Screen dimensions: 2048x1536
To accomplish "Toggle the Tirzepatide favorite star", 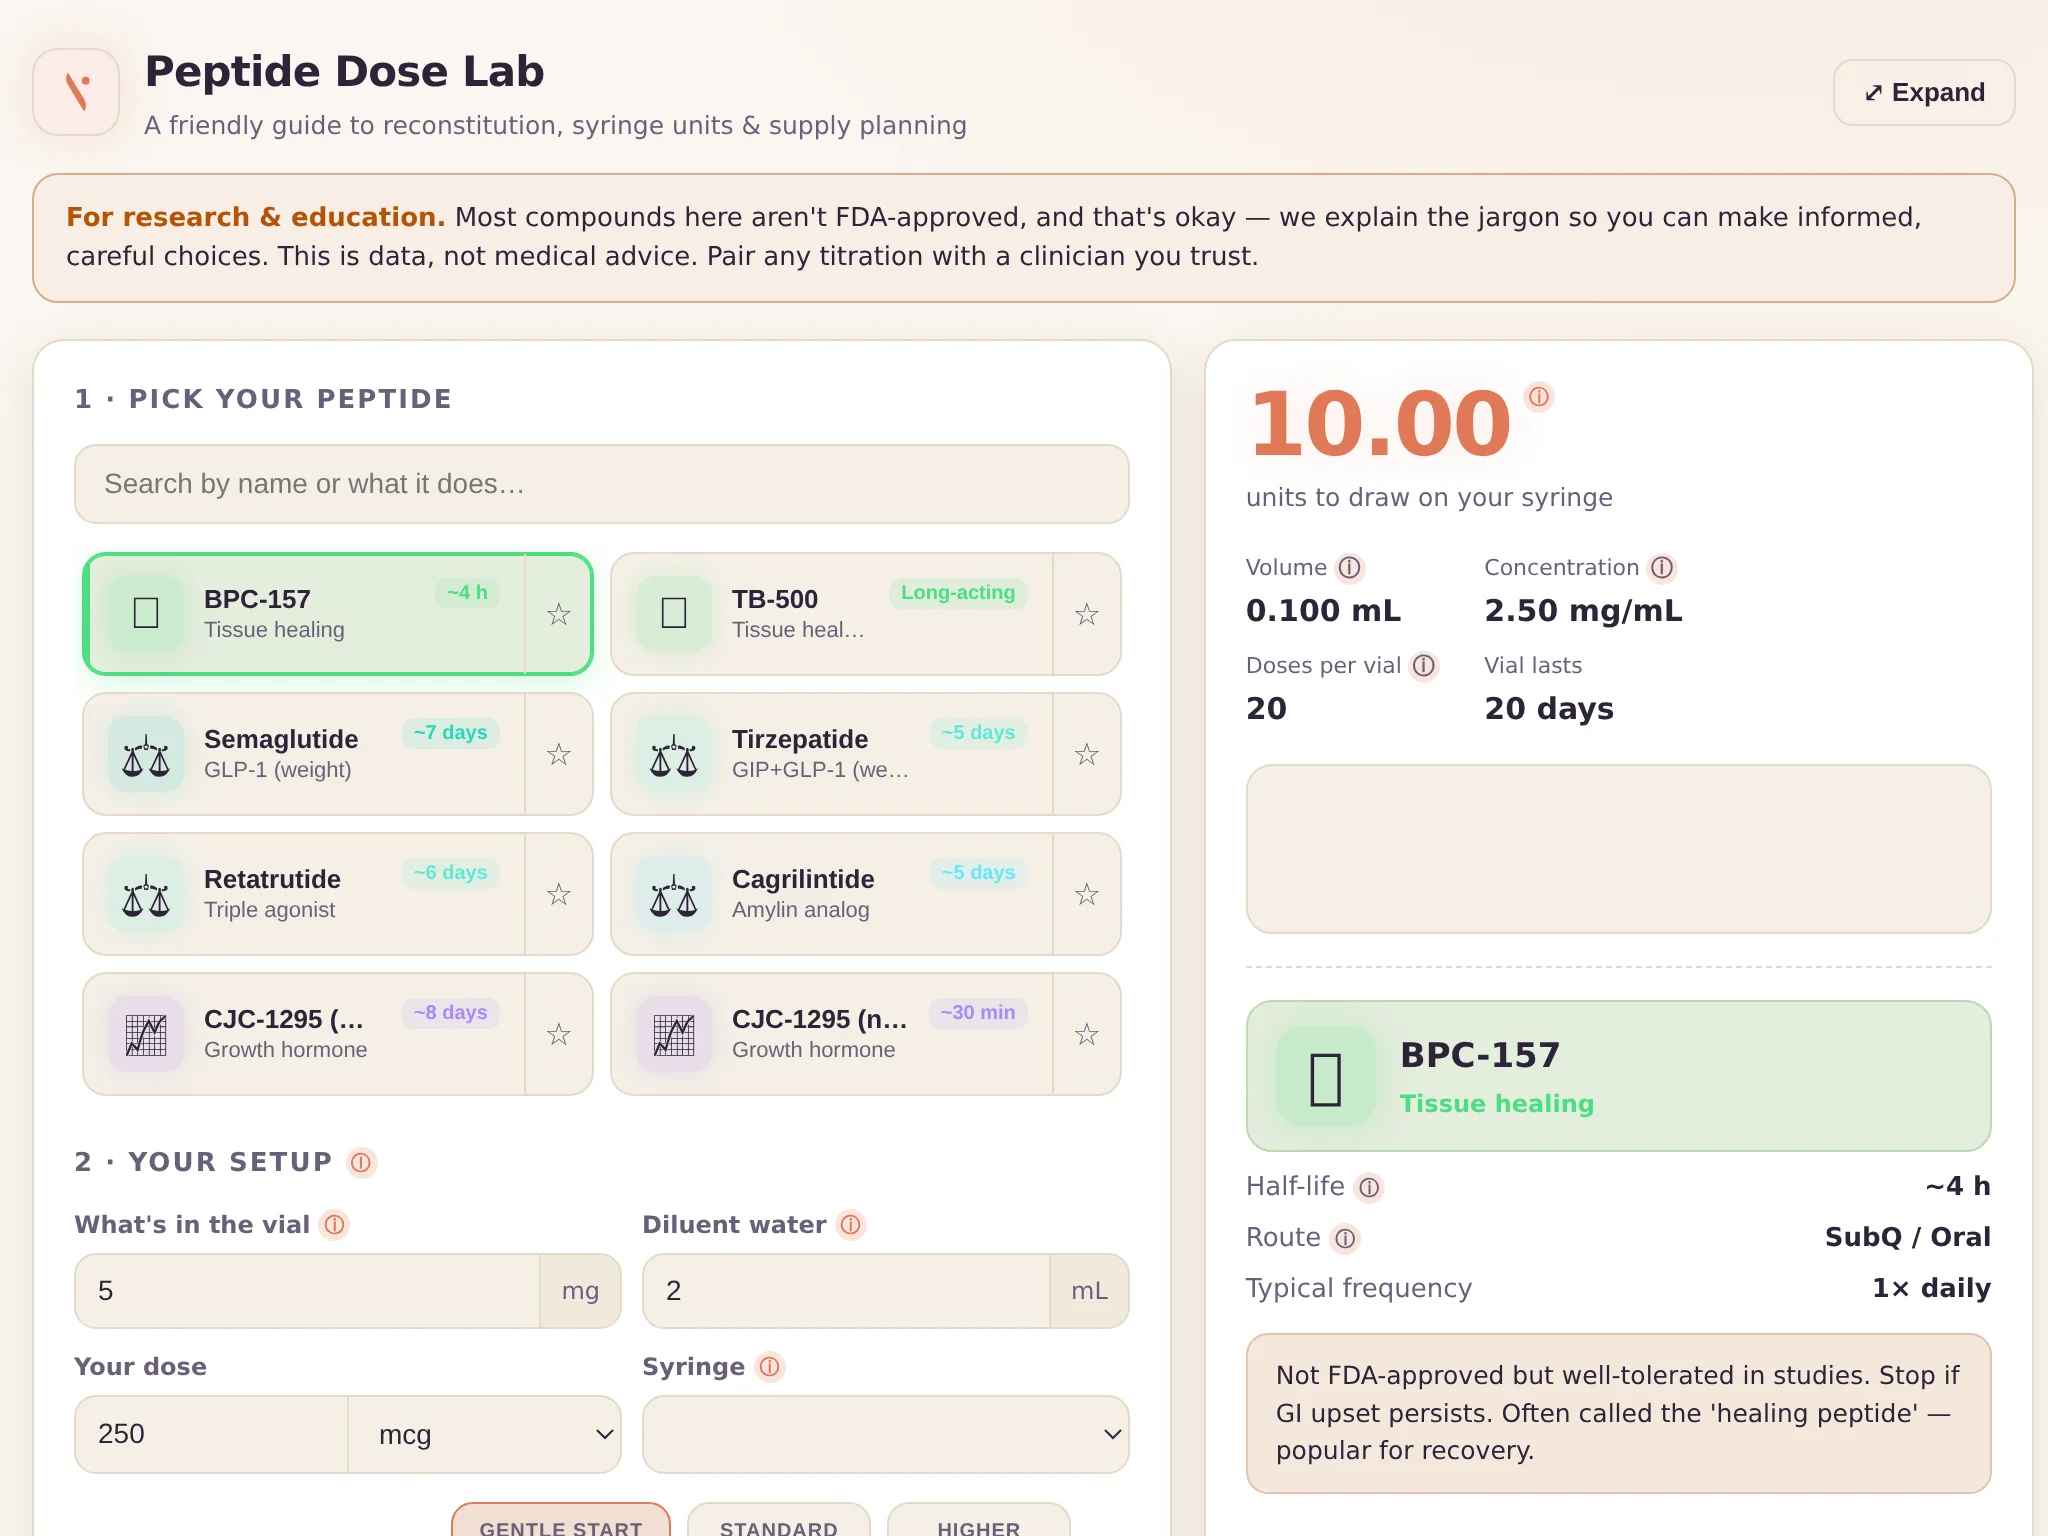I will click(x=1087, y=754).
